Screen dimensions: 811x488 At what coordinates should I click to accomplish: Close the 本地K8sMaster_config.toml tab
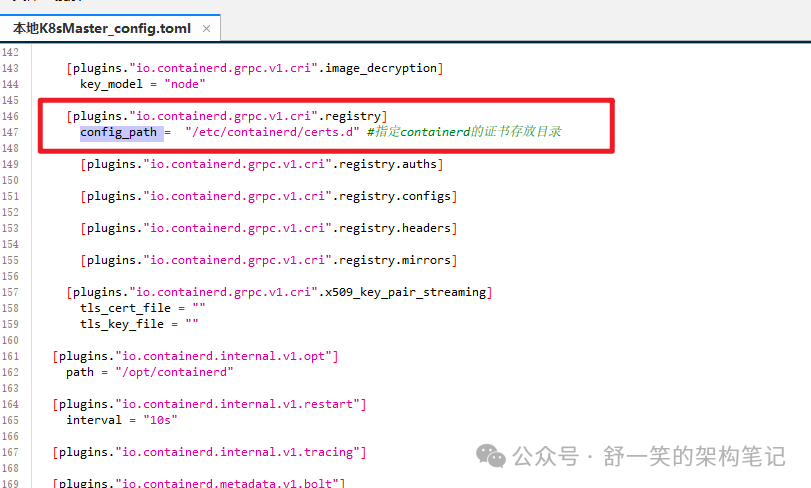tap(206, 28)
